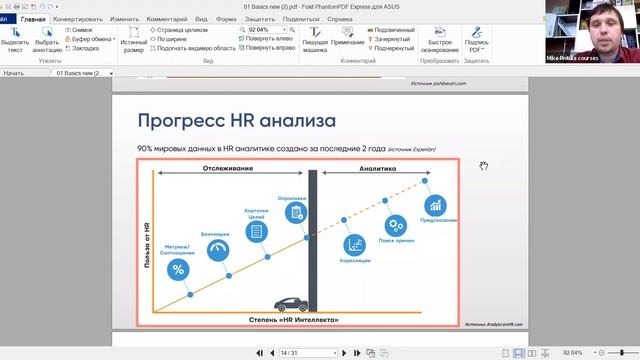Click the Прогресс HR анализа slide heading
The image size is (640, 360).
(237, 121)
